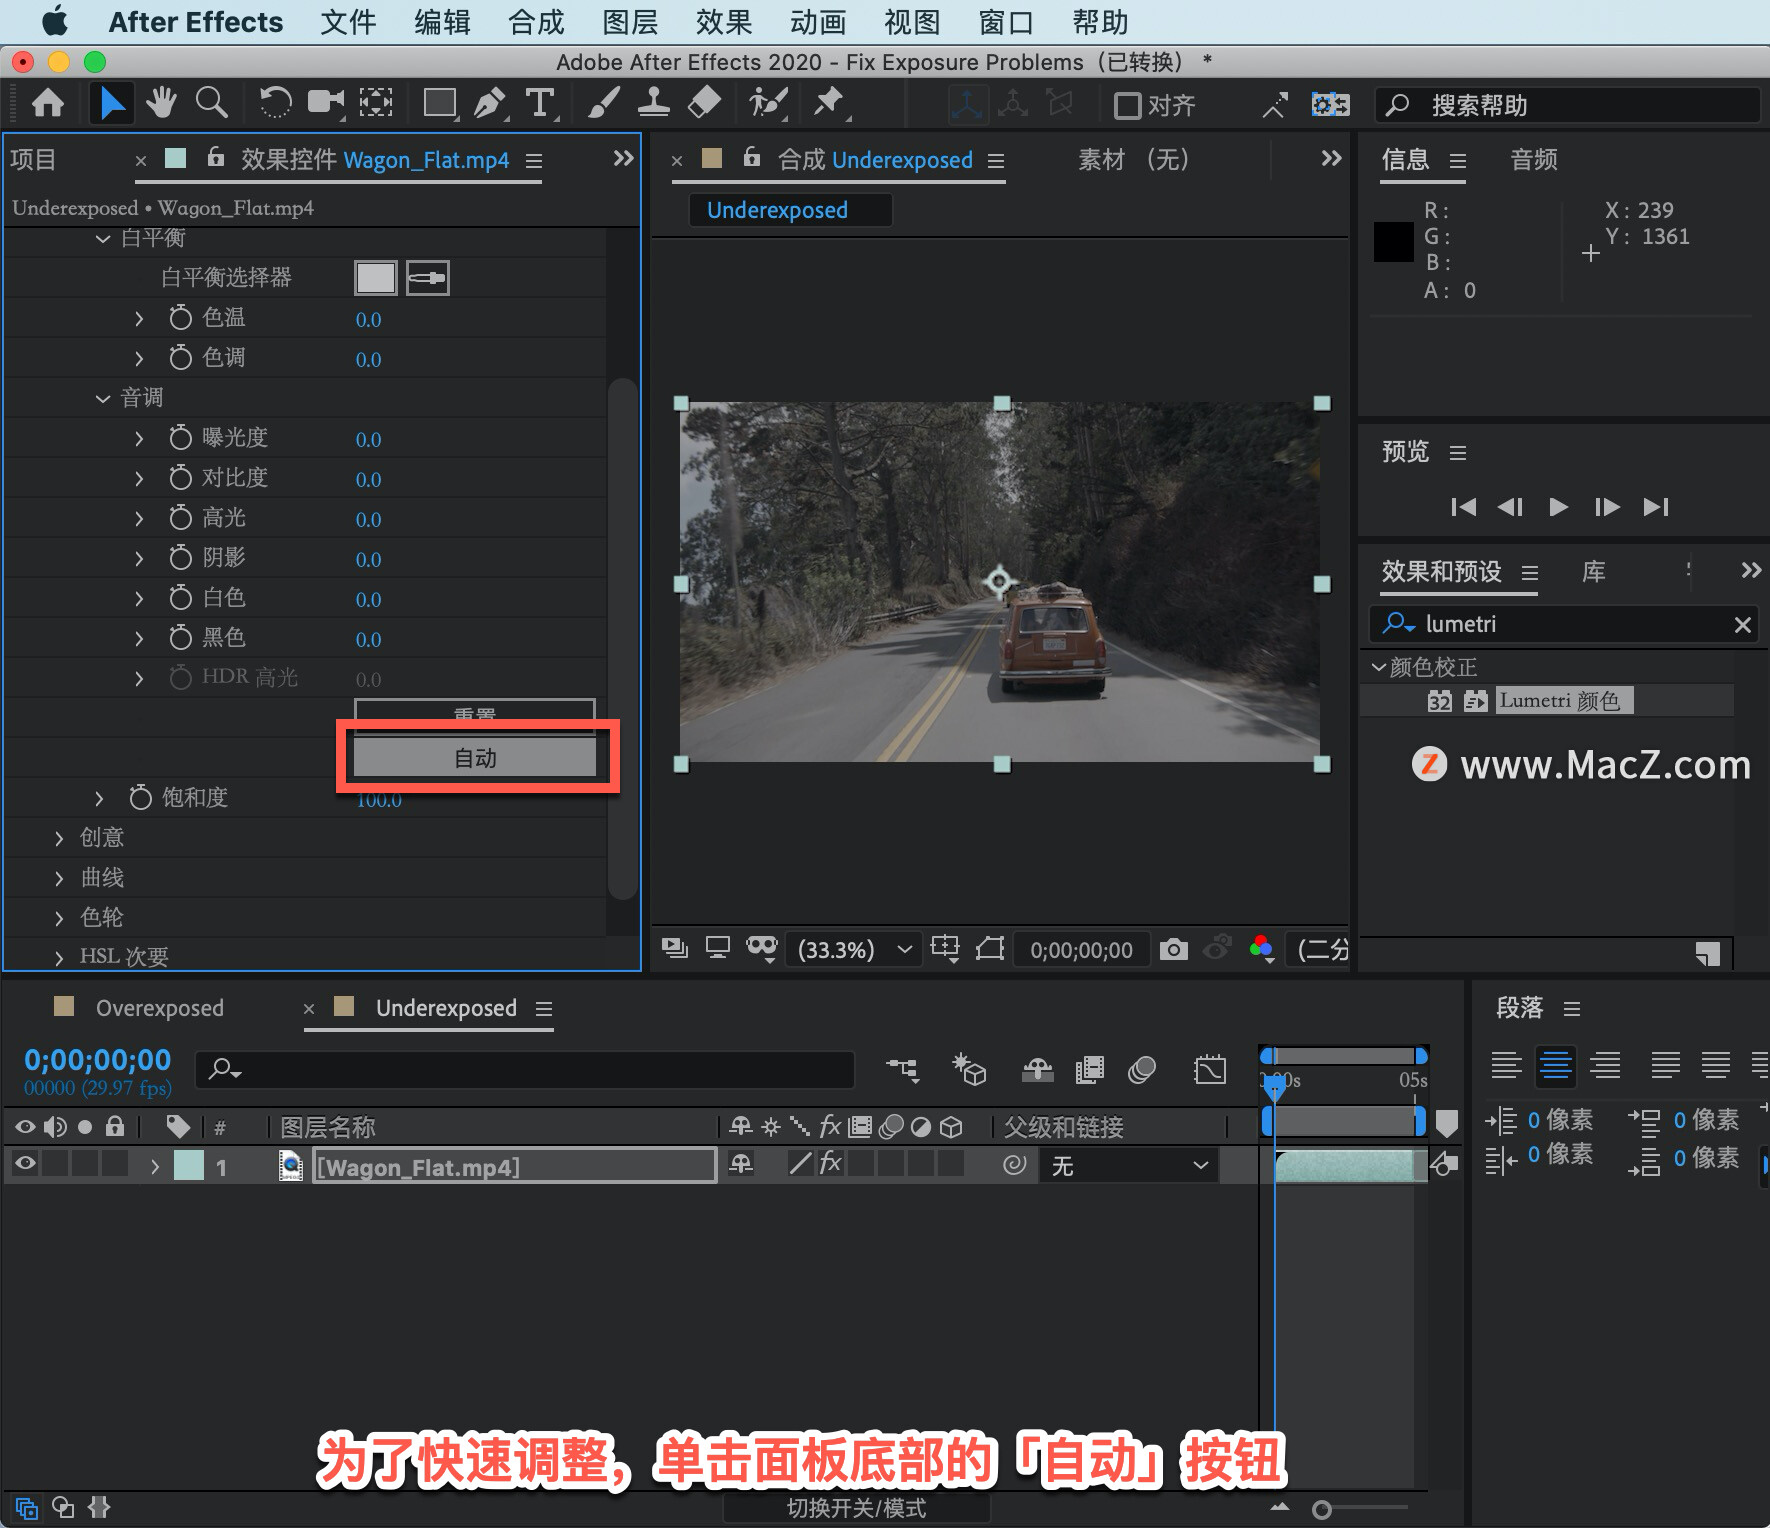The width and height of the screenshot is (1770, 1528).
Task: Enable motion blur for layers icon
Action: (x=1142, y=1070)
